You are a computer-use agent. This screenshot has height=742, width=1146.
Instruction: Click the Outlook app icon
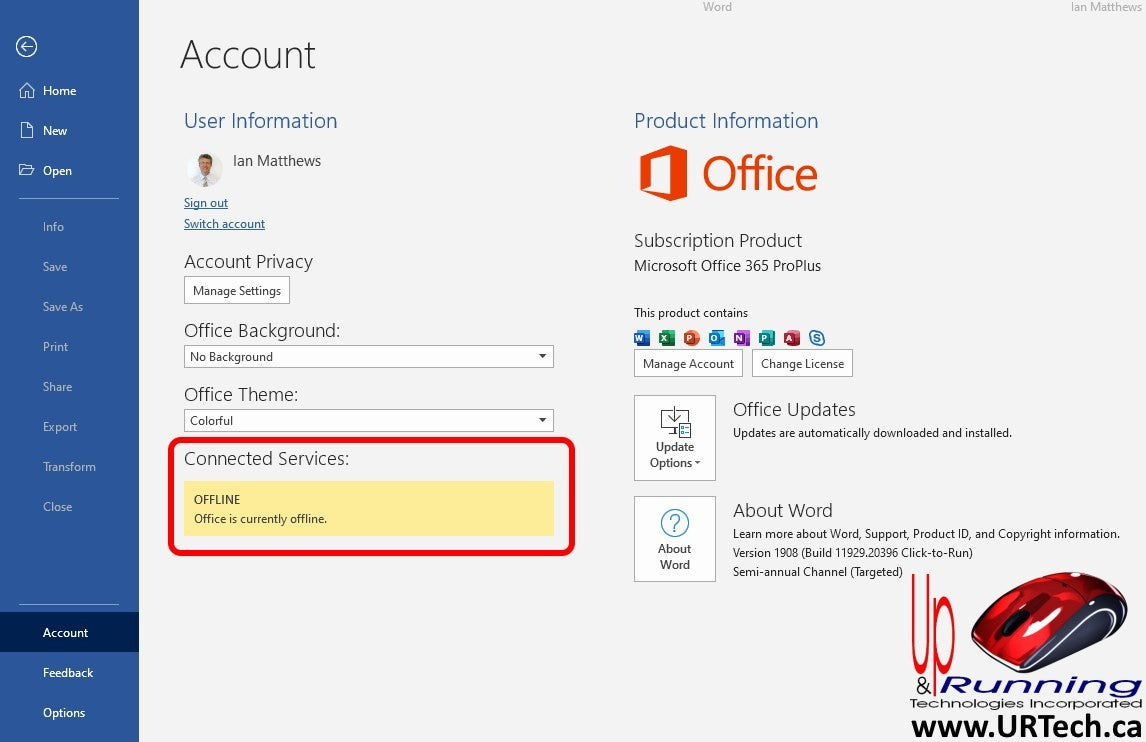click(x=717, y=338)
